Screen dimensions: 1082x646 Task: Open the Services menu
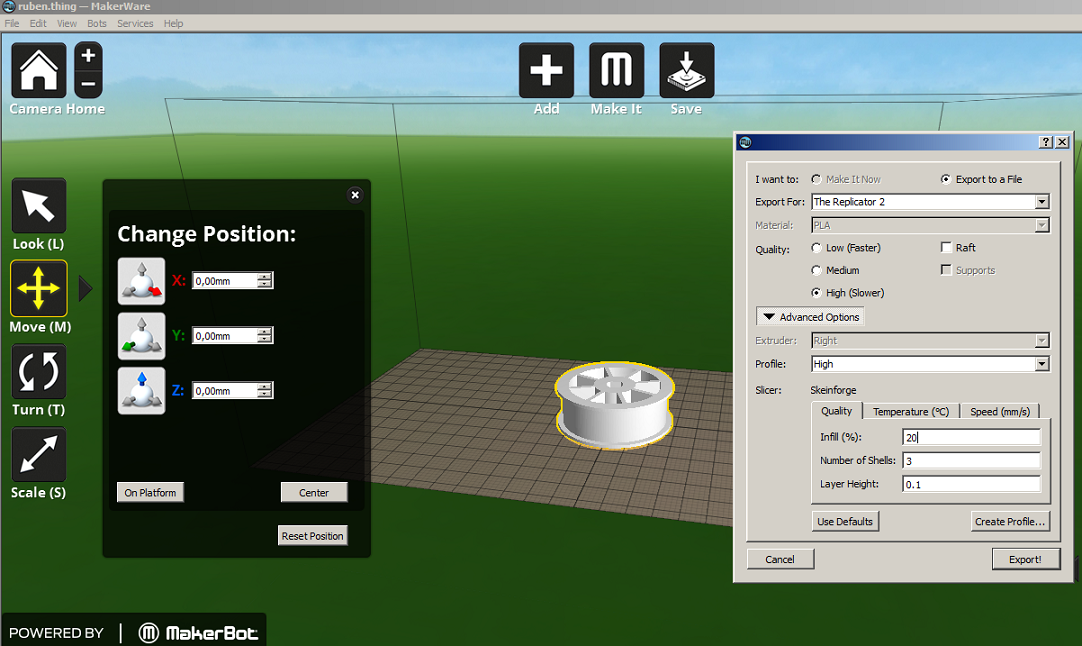135,23
